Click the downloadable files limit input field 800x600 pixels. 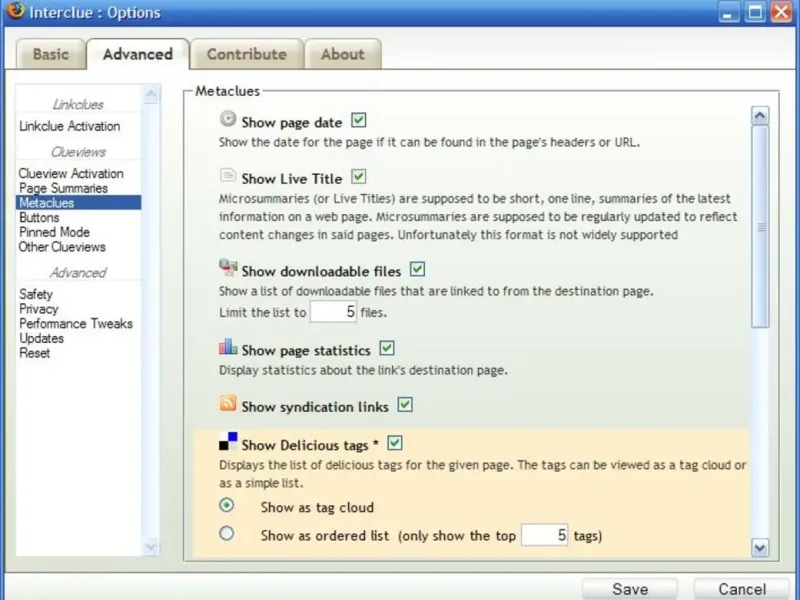[333, 312]
